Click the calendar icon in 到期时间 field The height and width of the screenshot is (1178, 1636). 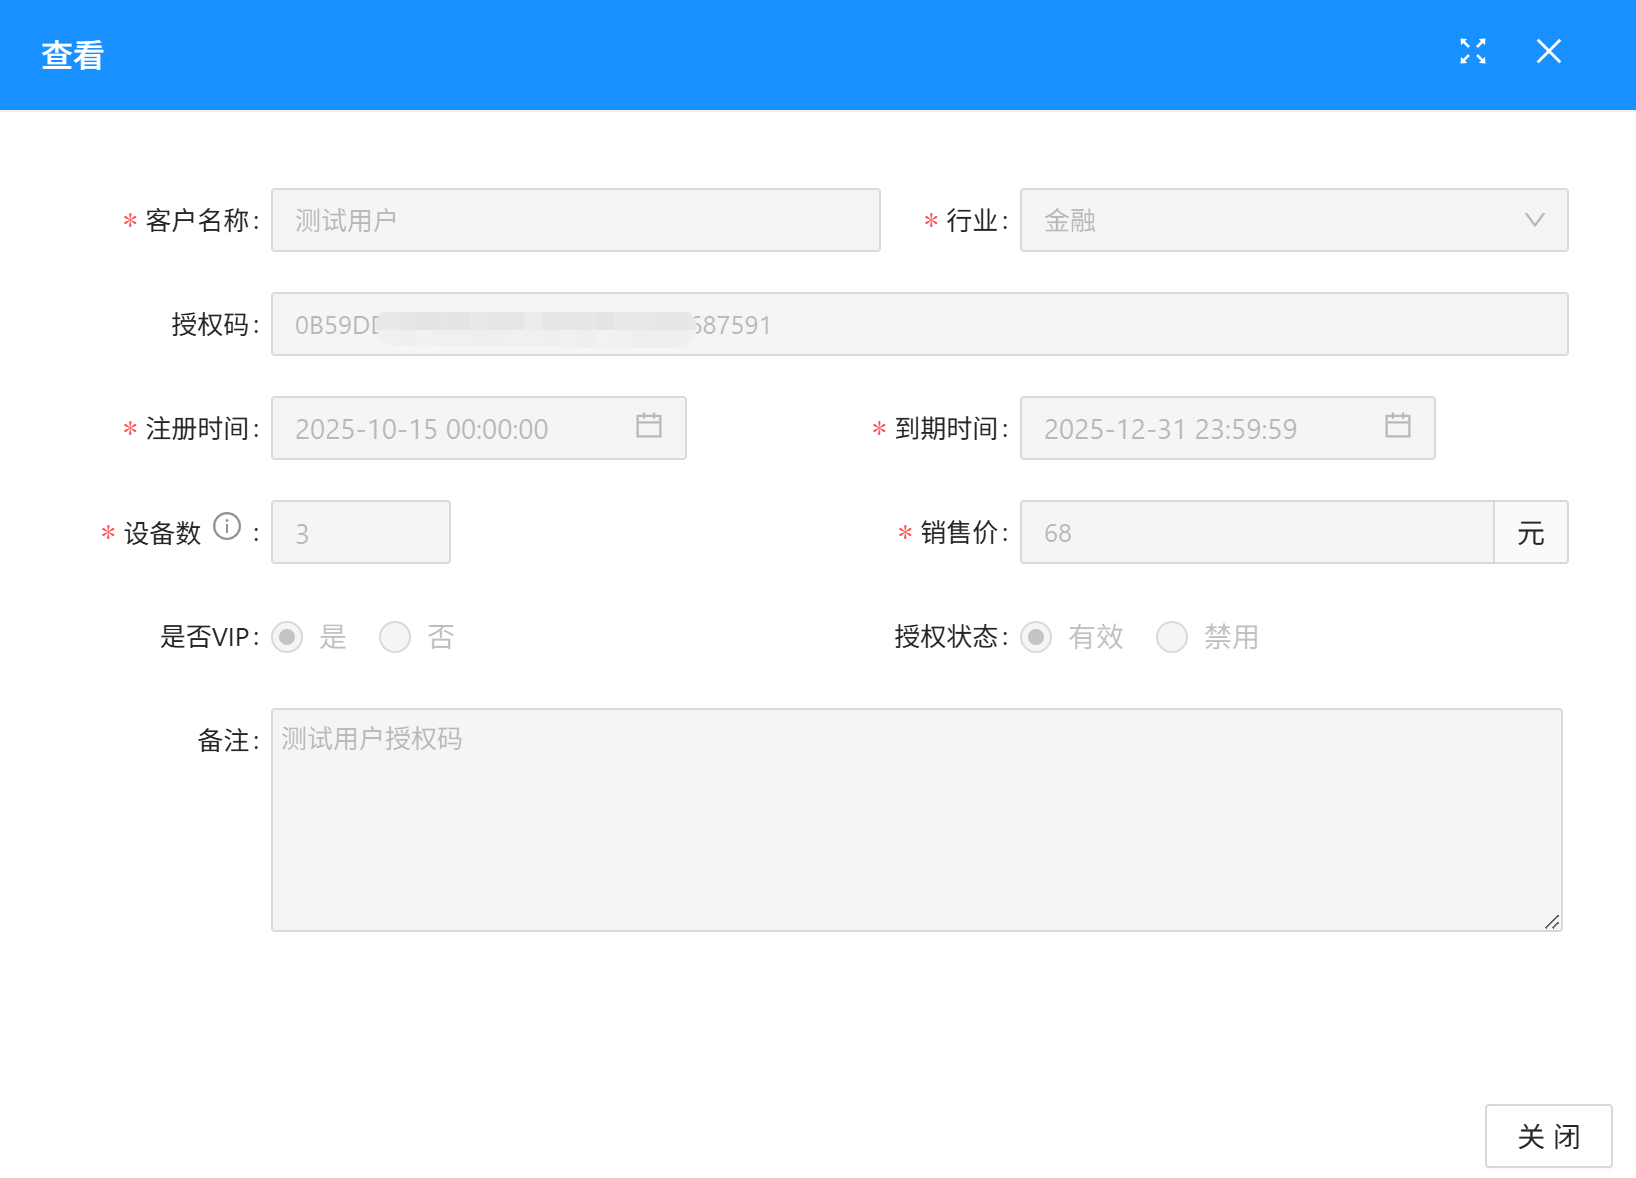(x=1397, y=426)
